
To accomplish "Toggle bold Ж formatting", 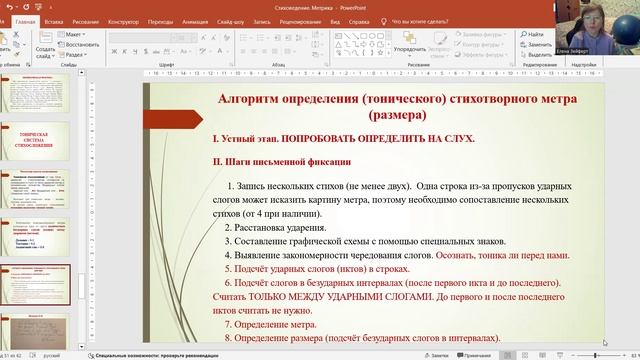I will (114, 51).
